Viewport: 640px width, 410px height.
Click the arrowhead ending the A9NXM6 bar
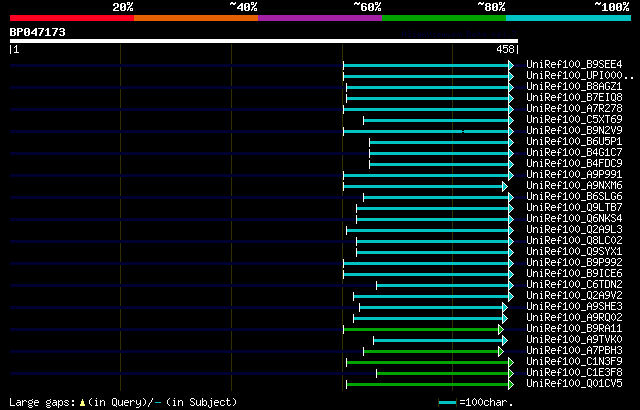point(505,186)
